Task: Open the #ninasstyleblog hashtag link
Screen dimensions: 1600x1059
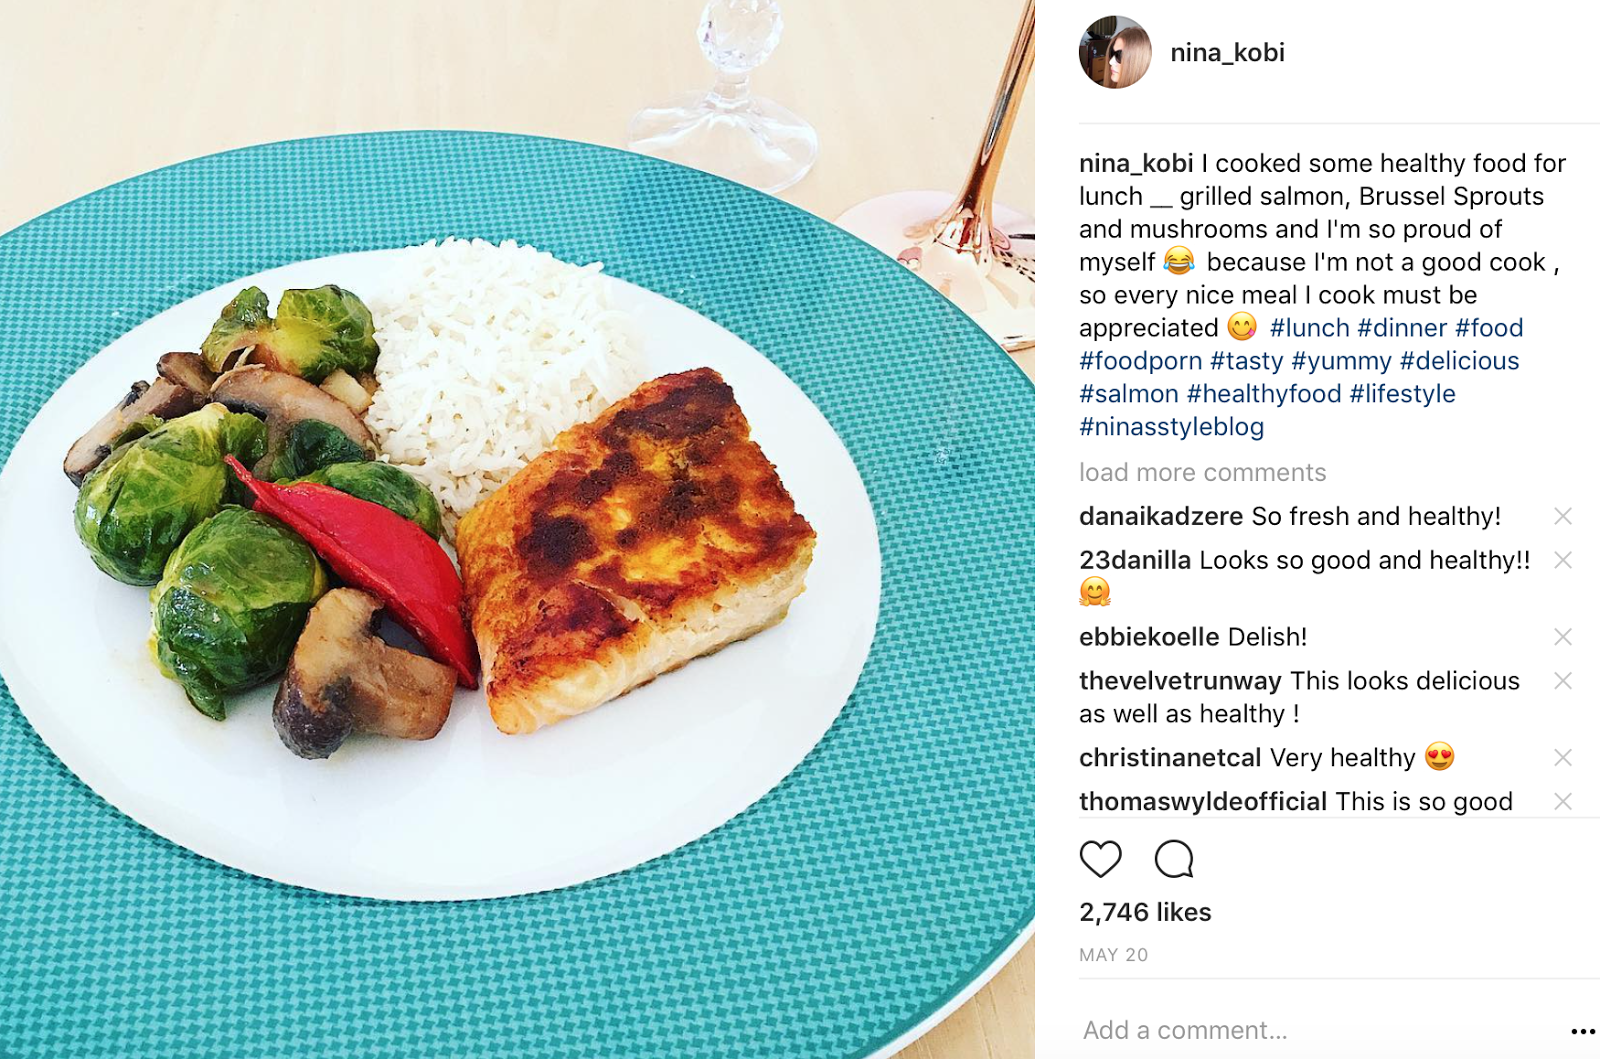Action: click(1171, 427)
